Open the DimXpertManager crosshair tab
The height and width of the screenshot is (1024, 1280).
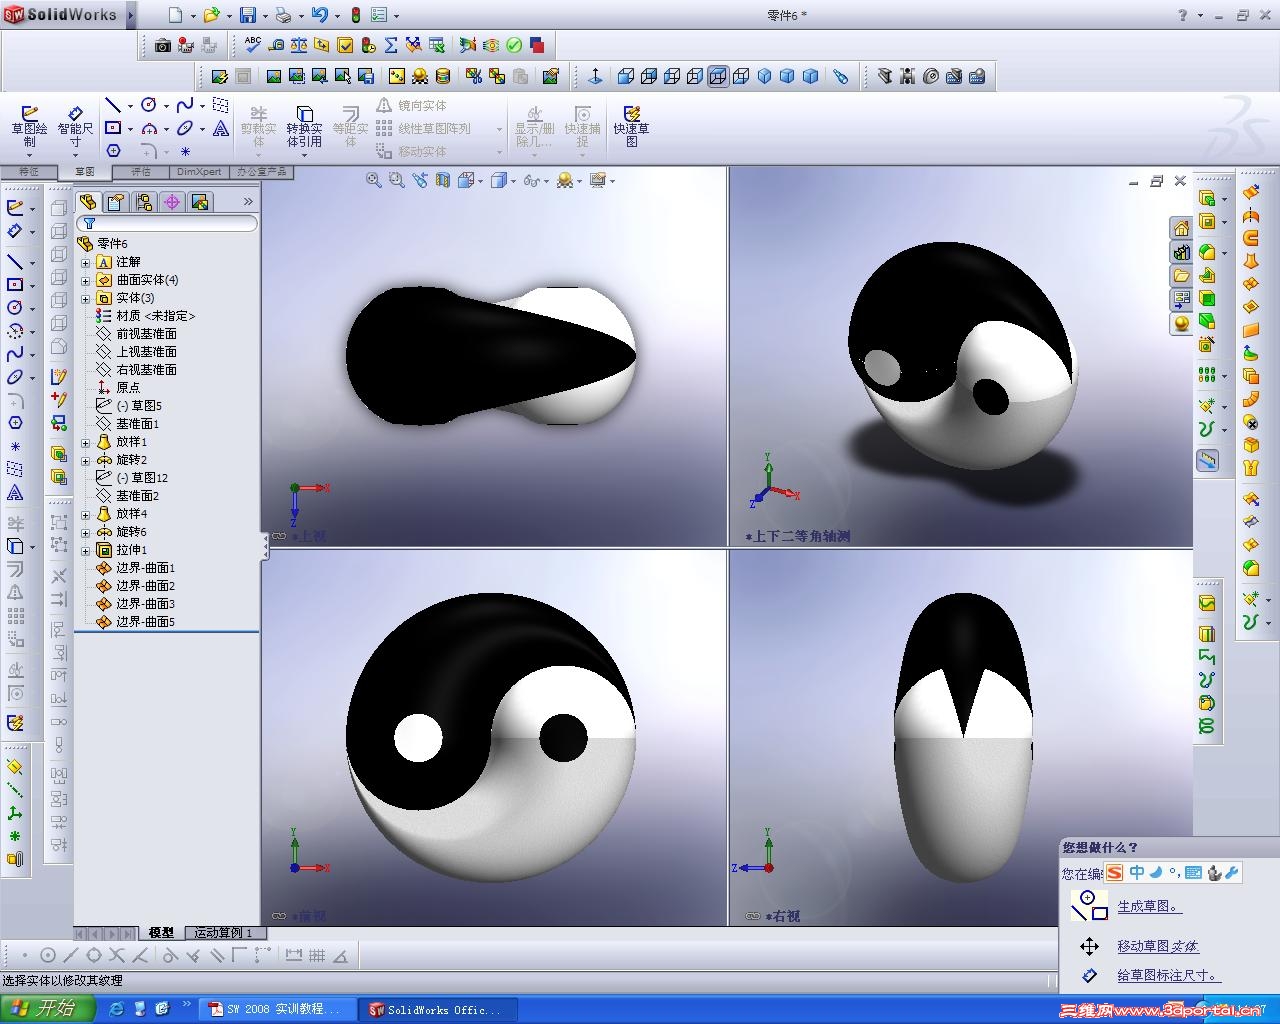tap(172, 202)
